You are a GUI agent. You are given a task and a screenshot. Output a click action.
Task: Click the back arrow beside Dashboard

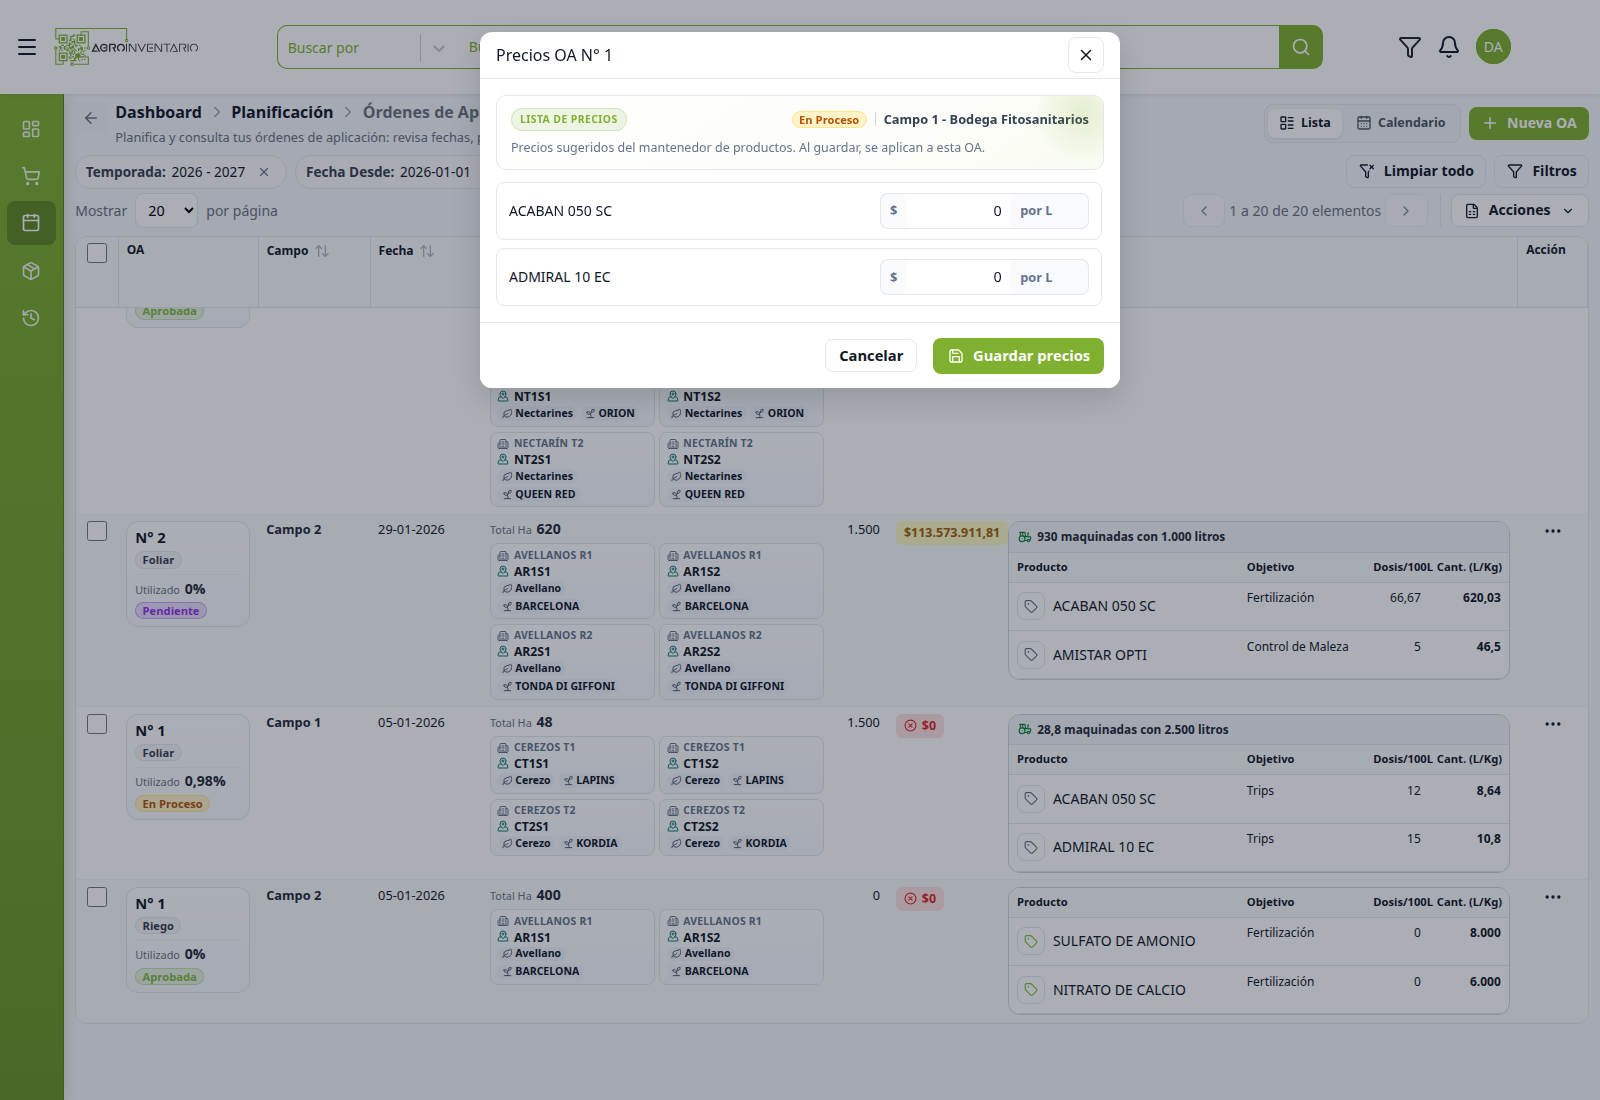[91, 118]
